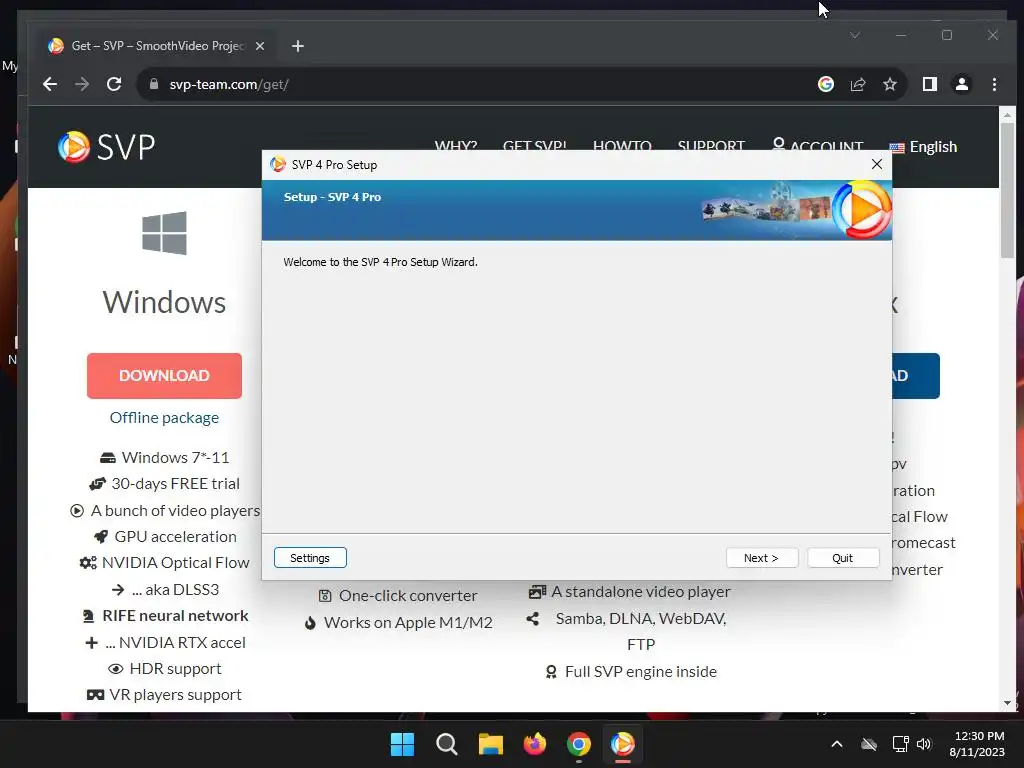Close the SVP 4 Pro Setup dialog
1024x768 pixels.
click(876, 164)
